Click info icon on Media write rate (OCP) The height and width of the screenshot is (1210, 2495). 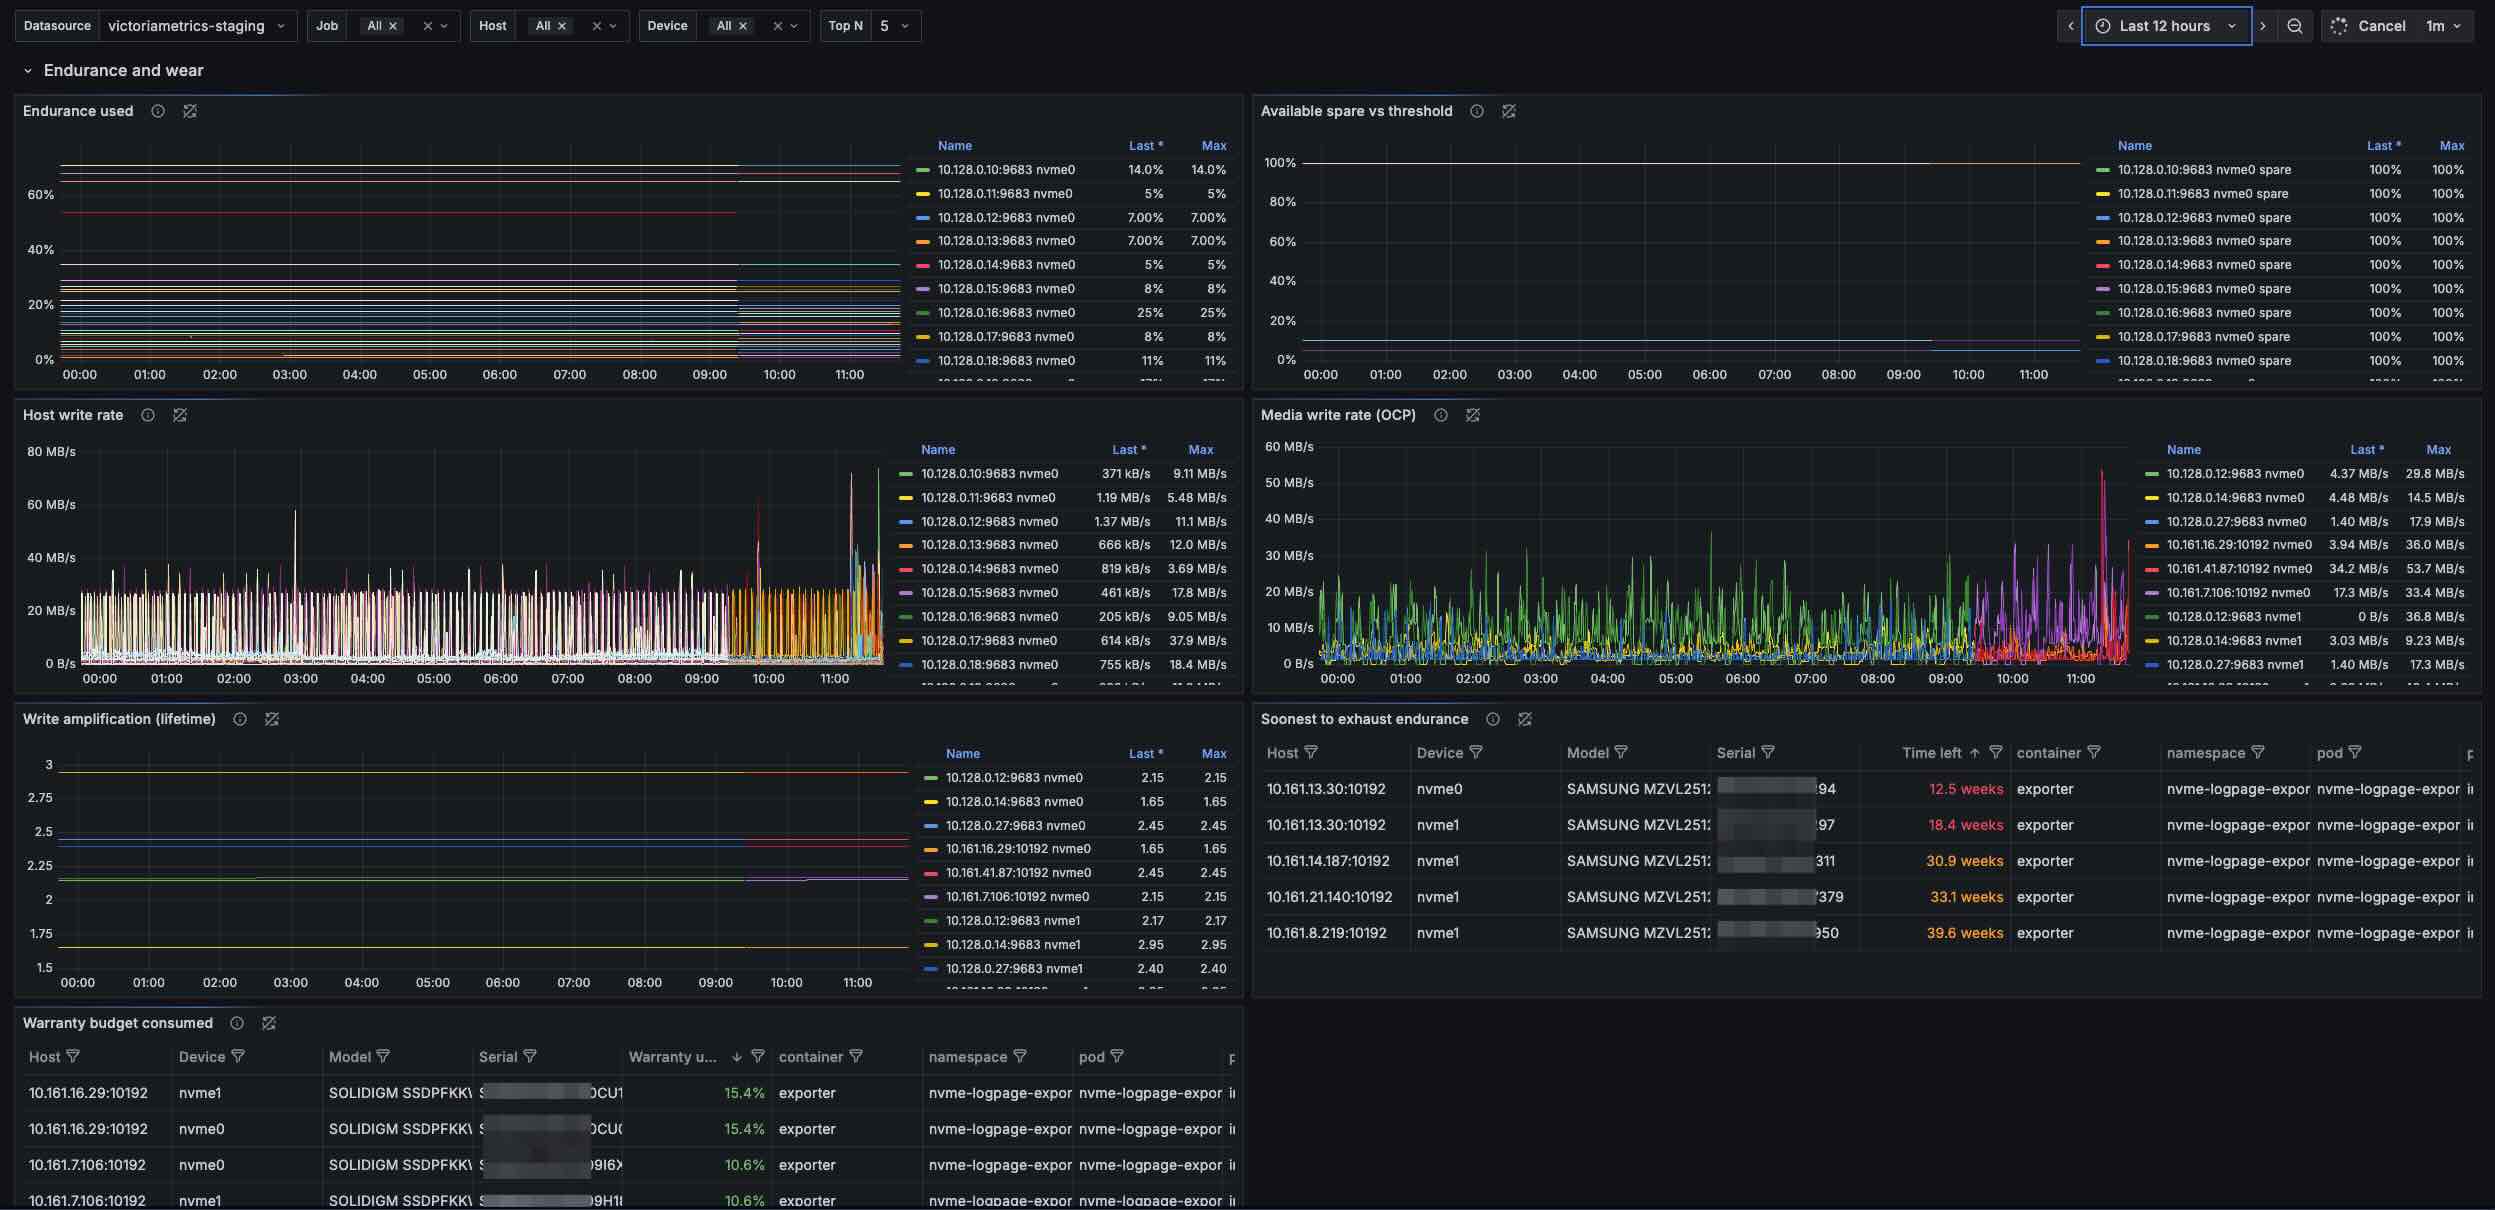1441,415
